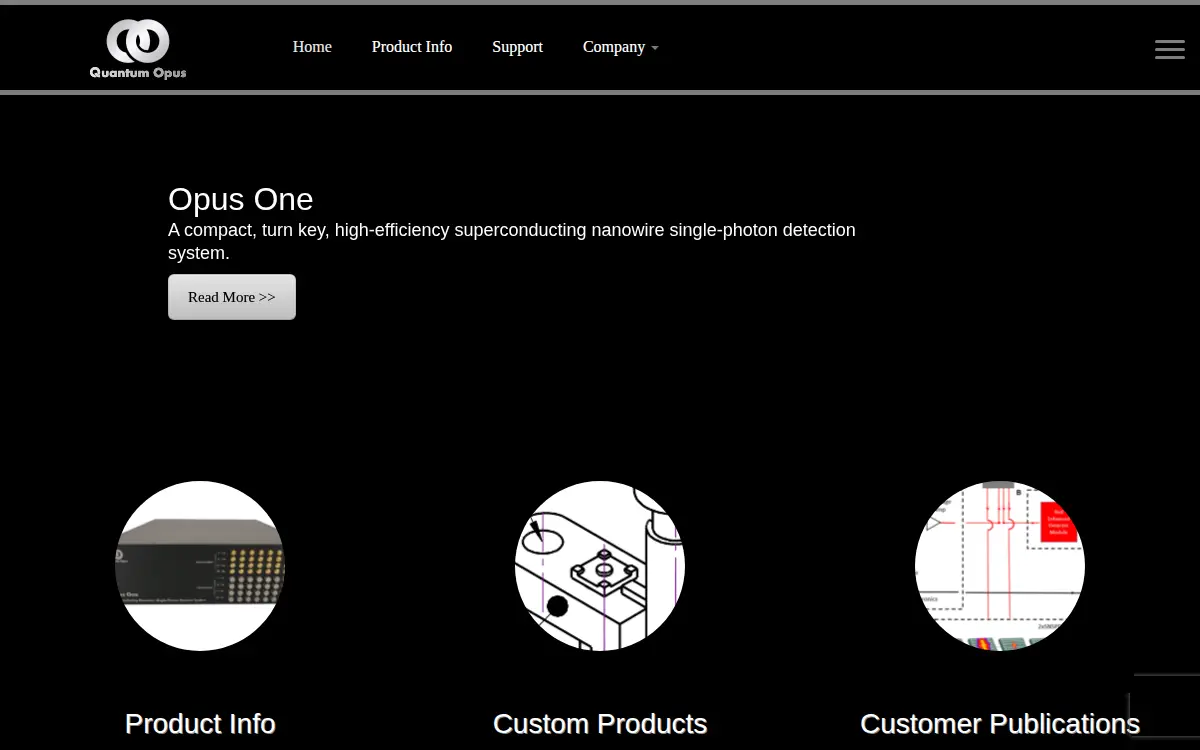Screen dimensions: 1200x750
Task: Open the hamburger menu icon
Action: [1169, 49]
